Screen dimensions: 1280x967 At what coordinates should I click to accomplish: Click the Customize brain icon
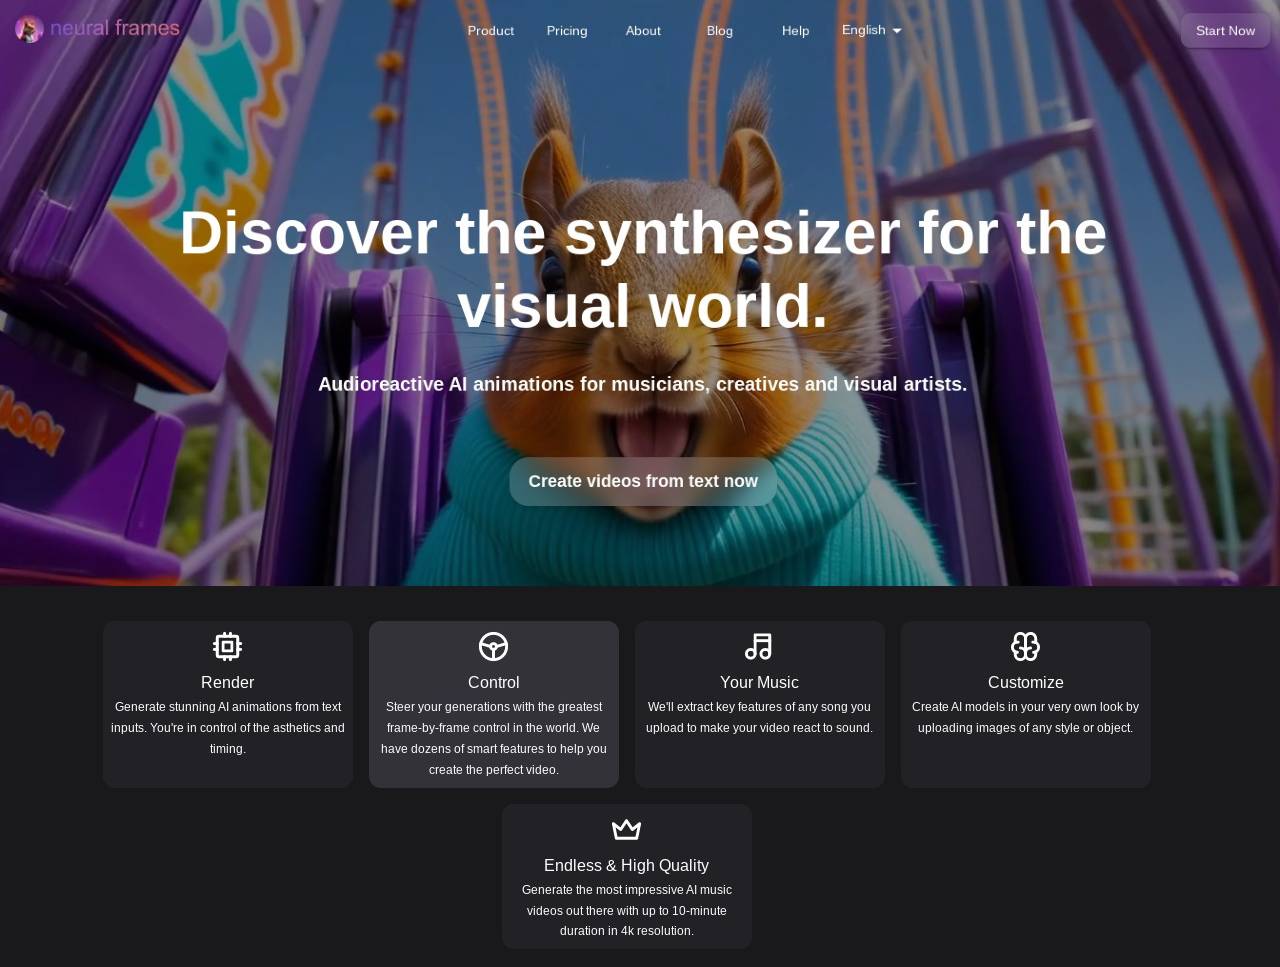point(1026,647)
